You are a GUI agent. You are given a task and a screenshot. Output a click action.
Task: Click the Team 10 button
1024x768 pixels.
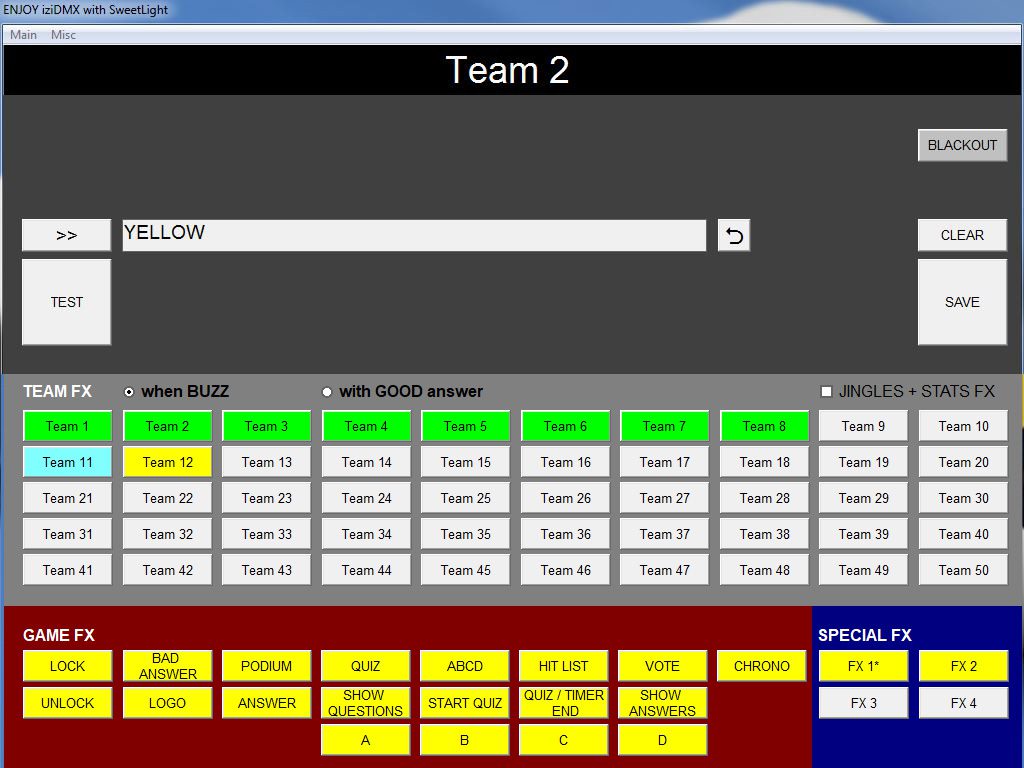(x=963, y=426)
